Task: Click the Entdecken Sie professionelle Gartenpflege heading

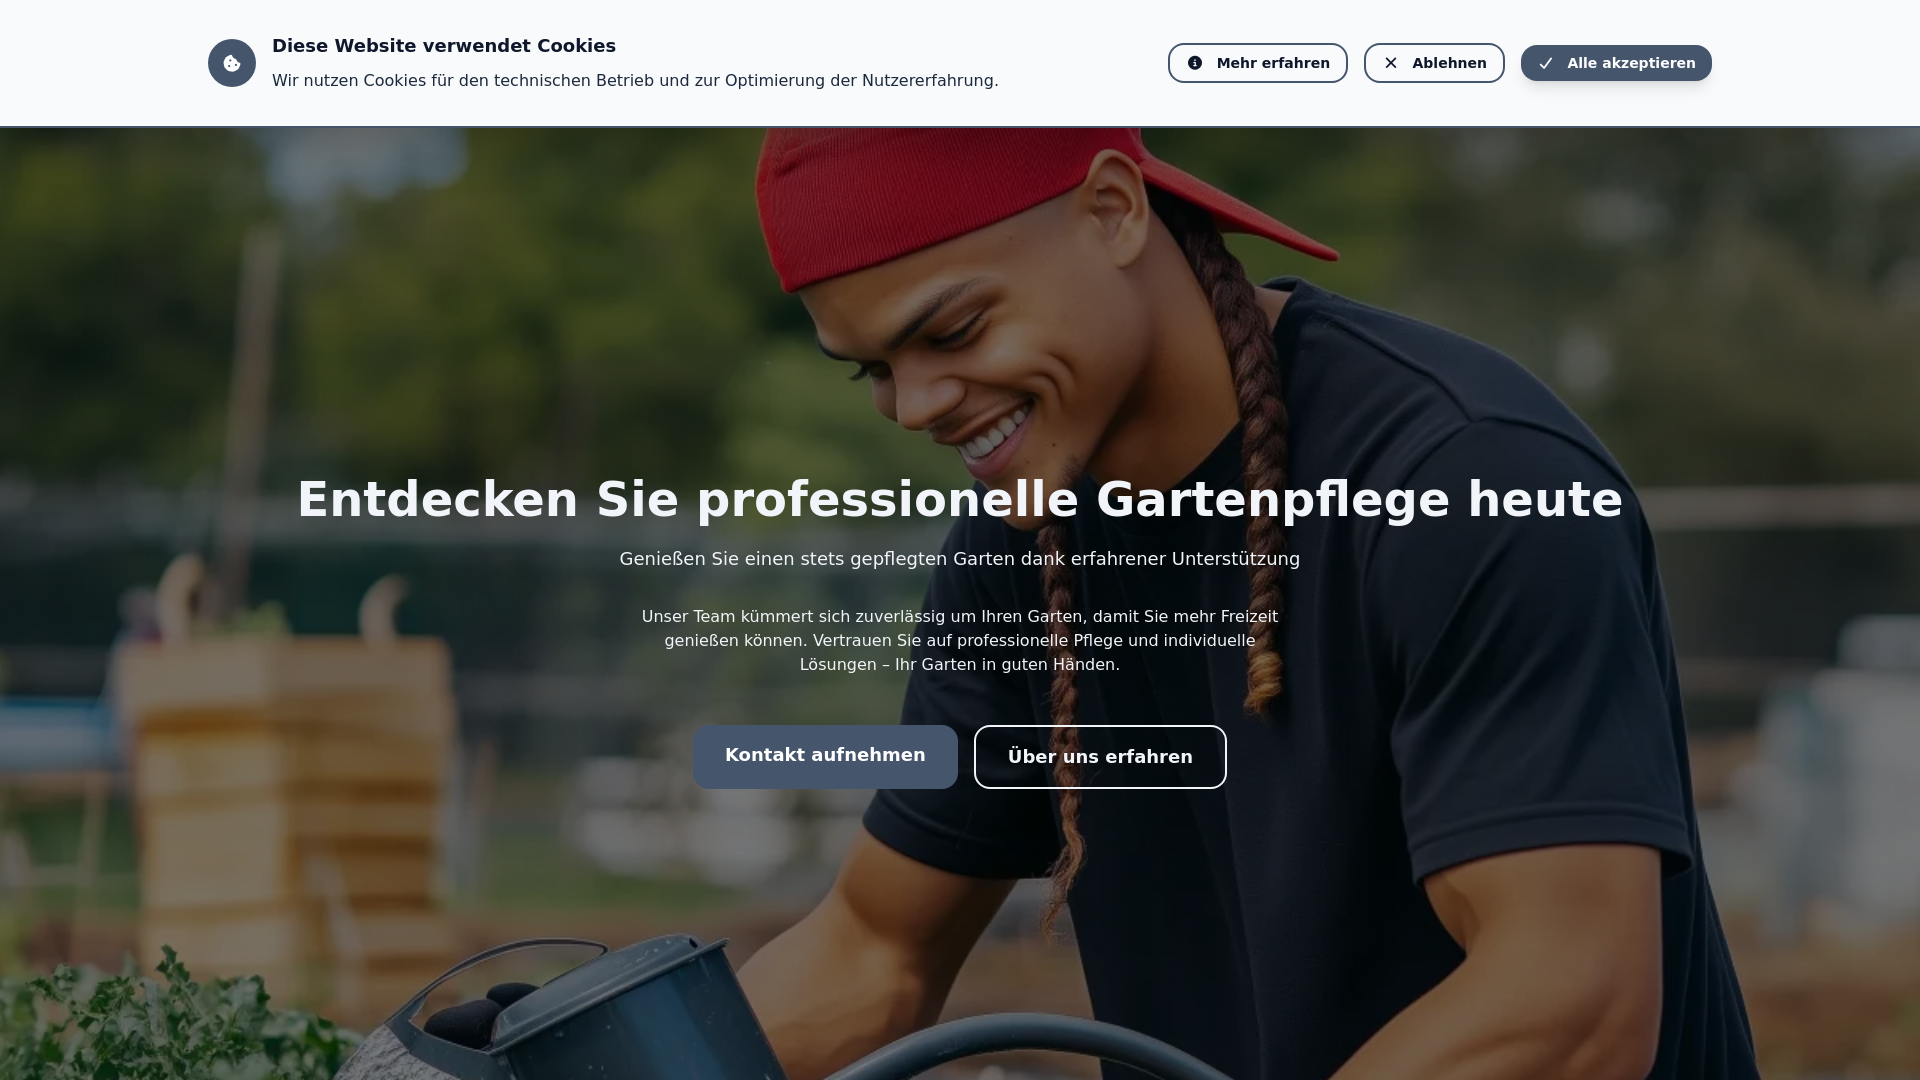Action: click(960, 499)
